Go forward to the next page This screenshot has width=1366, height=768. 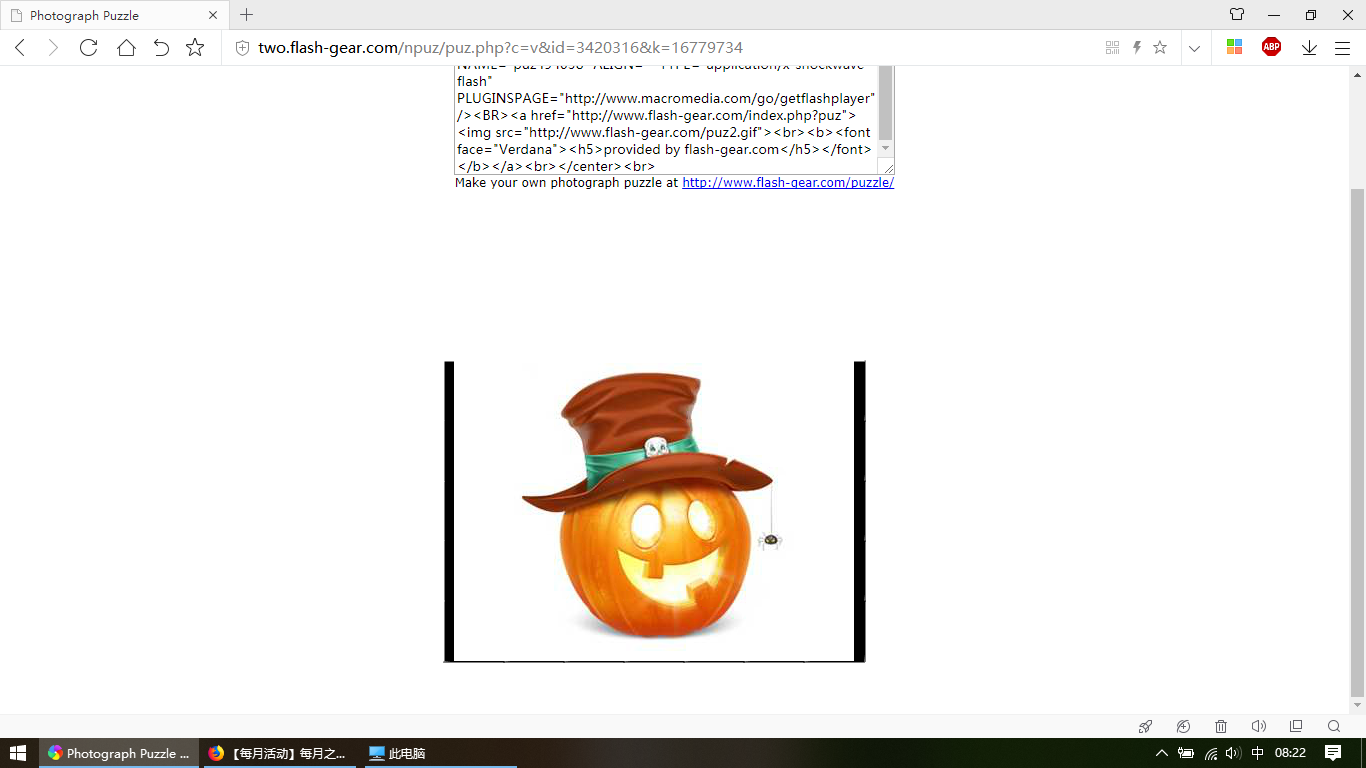53,47
